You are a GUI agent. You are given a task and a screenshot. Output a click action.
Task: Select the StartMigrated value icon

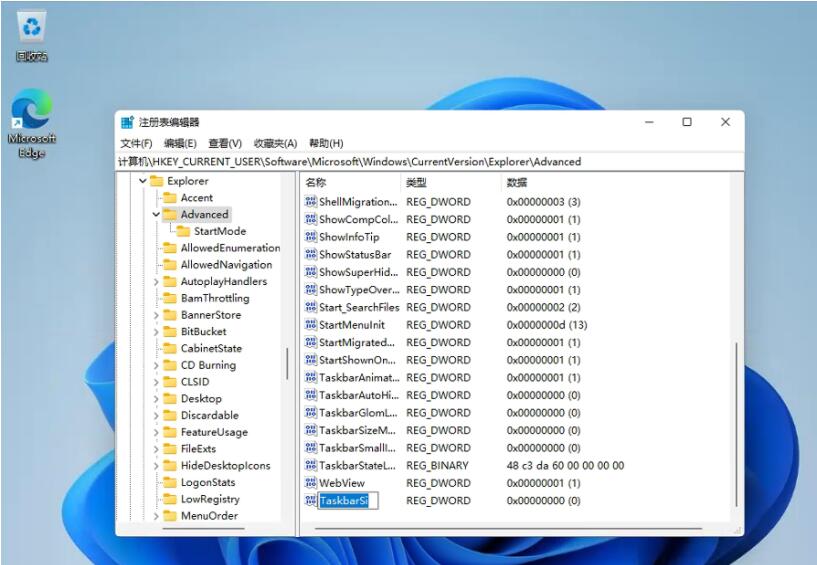[x=311, y=342]
